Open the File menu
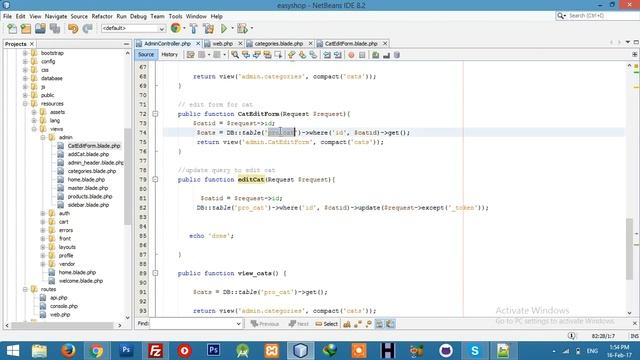The width and height of the screenshot is (640, 360). coord(7,16)
